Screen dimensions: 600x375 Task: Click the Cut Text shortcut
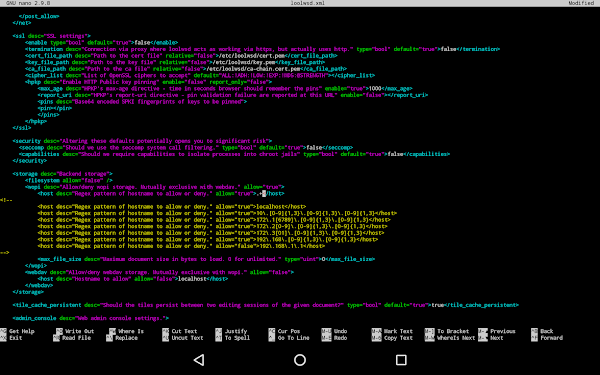pos(179,331)
